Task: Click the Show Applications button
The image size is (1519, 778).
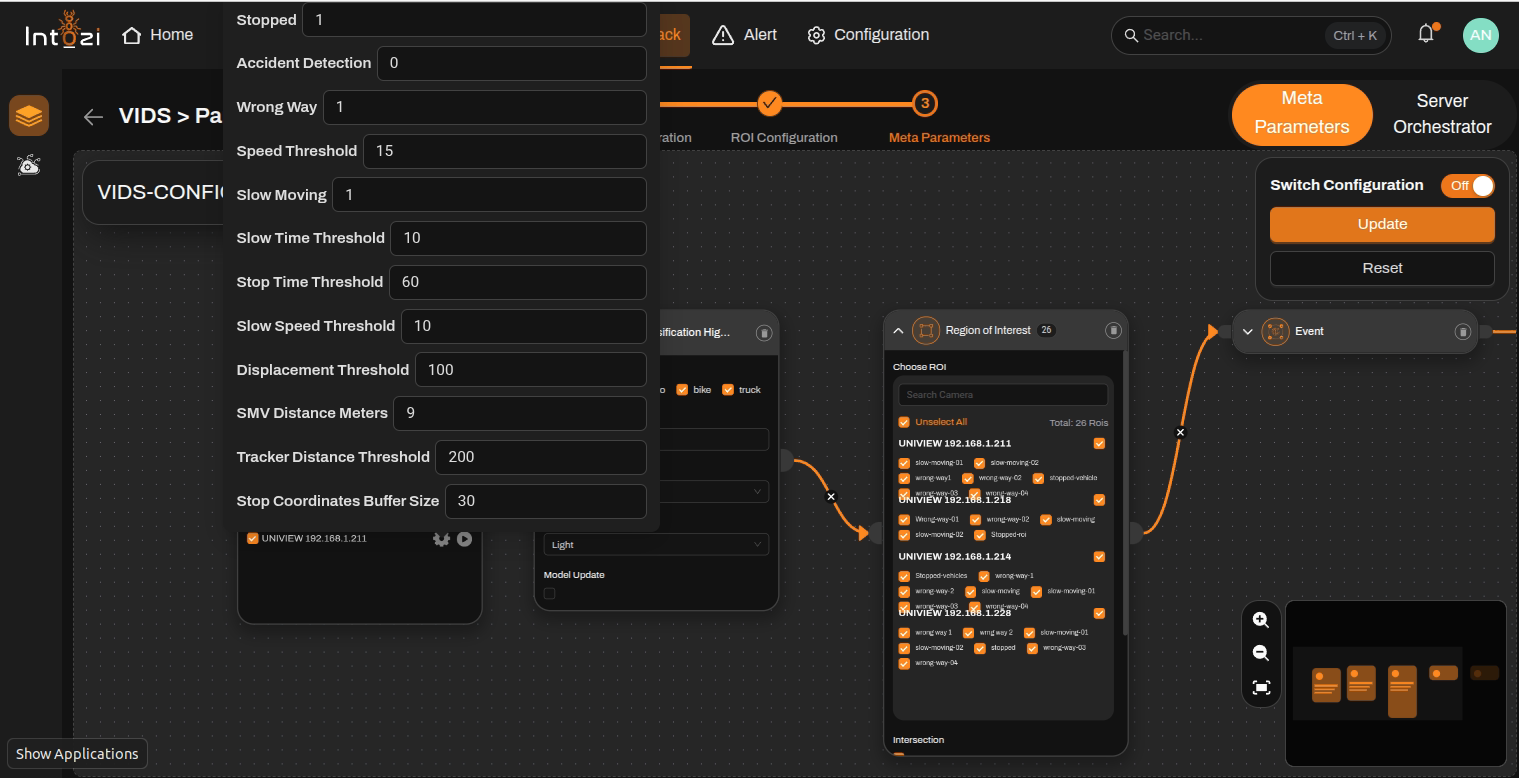Action: 77,754
